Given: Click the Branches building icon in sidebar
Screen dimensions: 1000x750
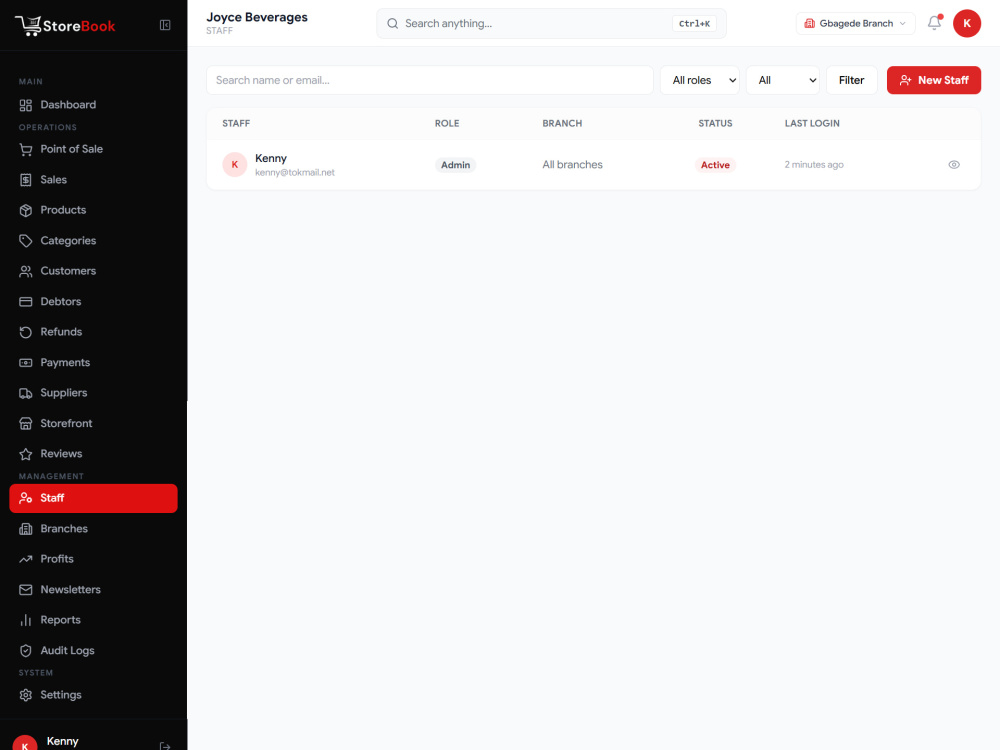Looking at the screenshot, I should [x=26, y=529].
